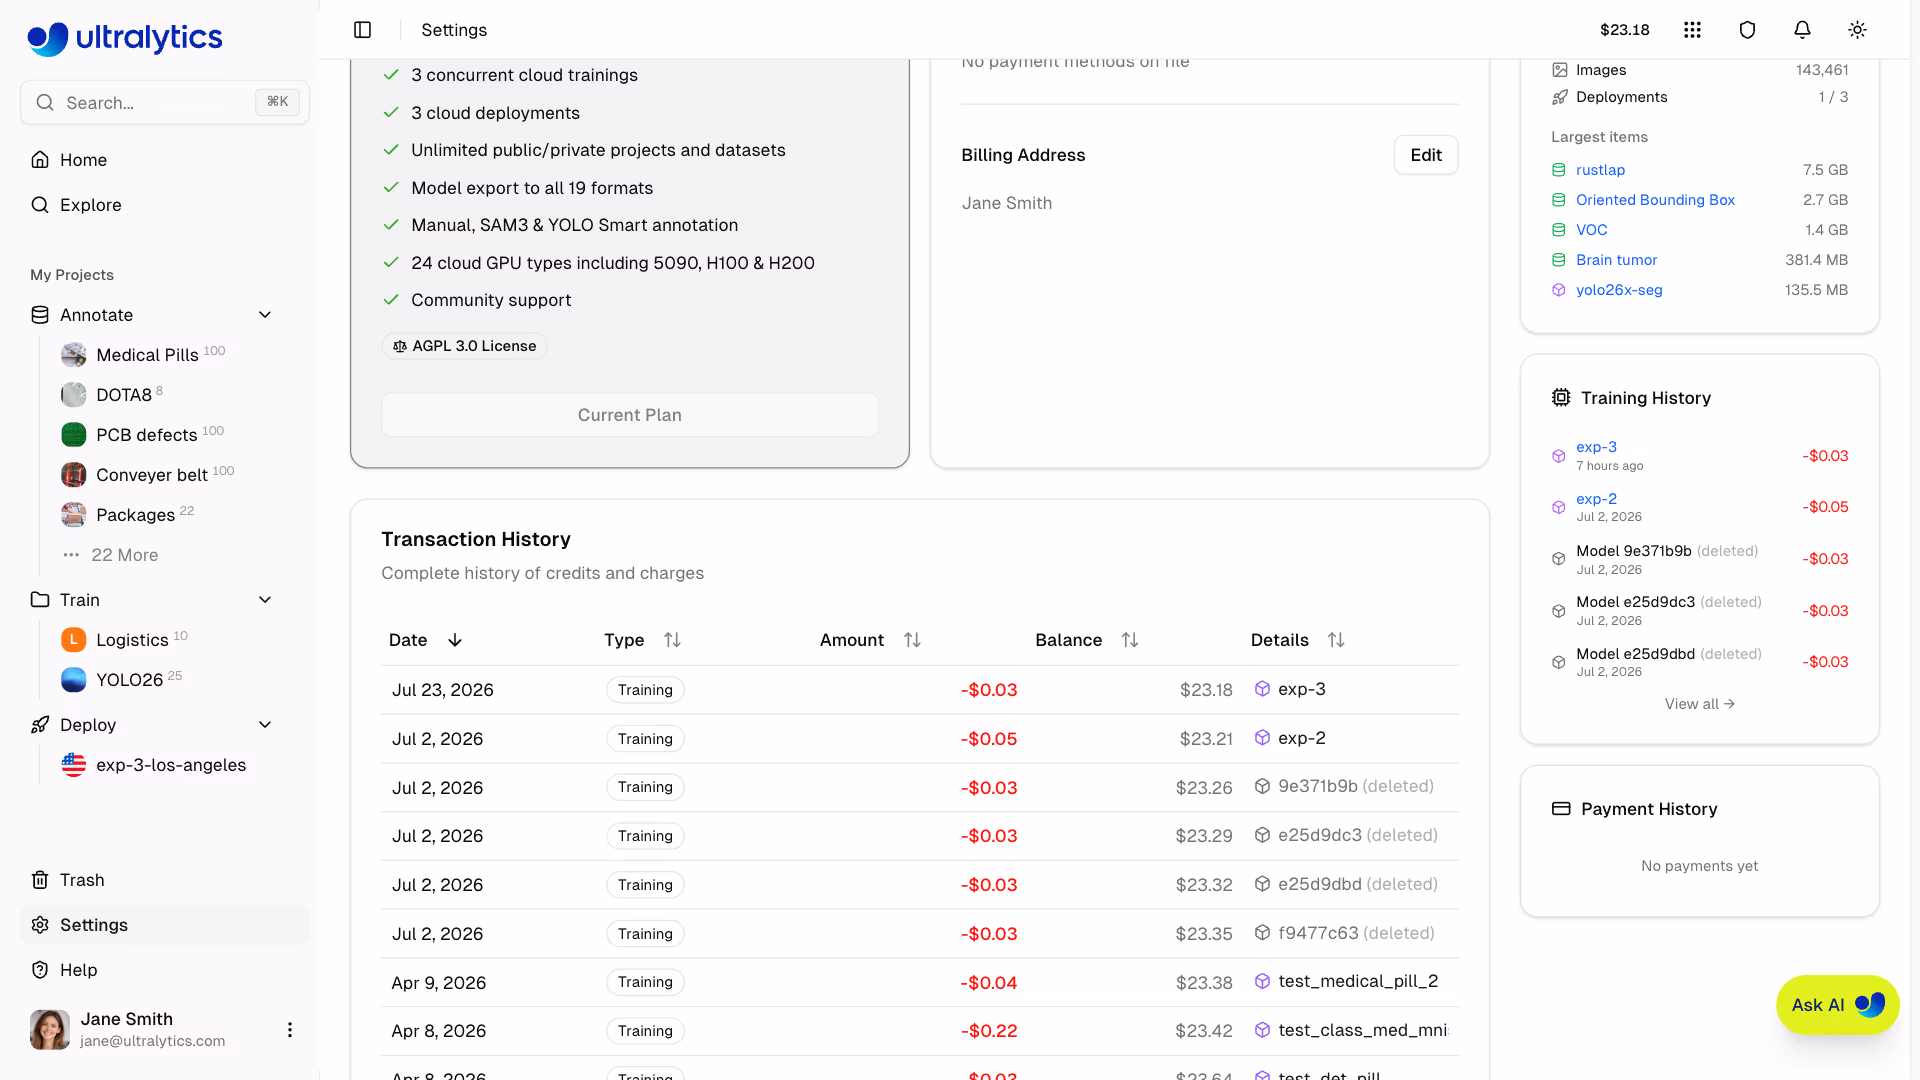Click the Medical Pills project thumbnail
Viewport: 1920px width, 1080px height.
click(74, 355)
